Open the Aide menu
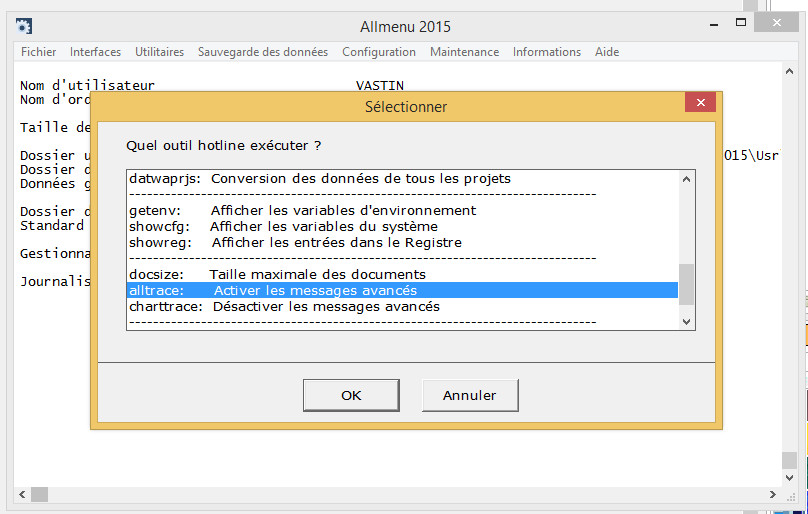The image size is (808, 514). coord(607,52)
